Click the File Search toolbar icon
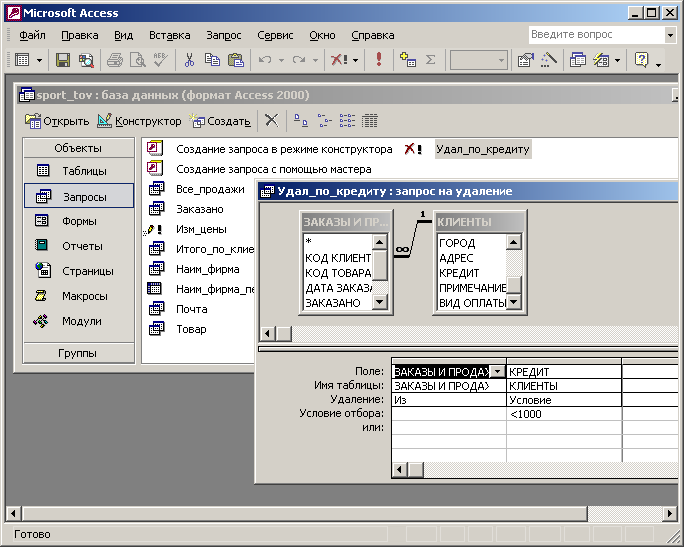Viewport: 684px width, 547px height. tap(86, 60)
